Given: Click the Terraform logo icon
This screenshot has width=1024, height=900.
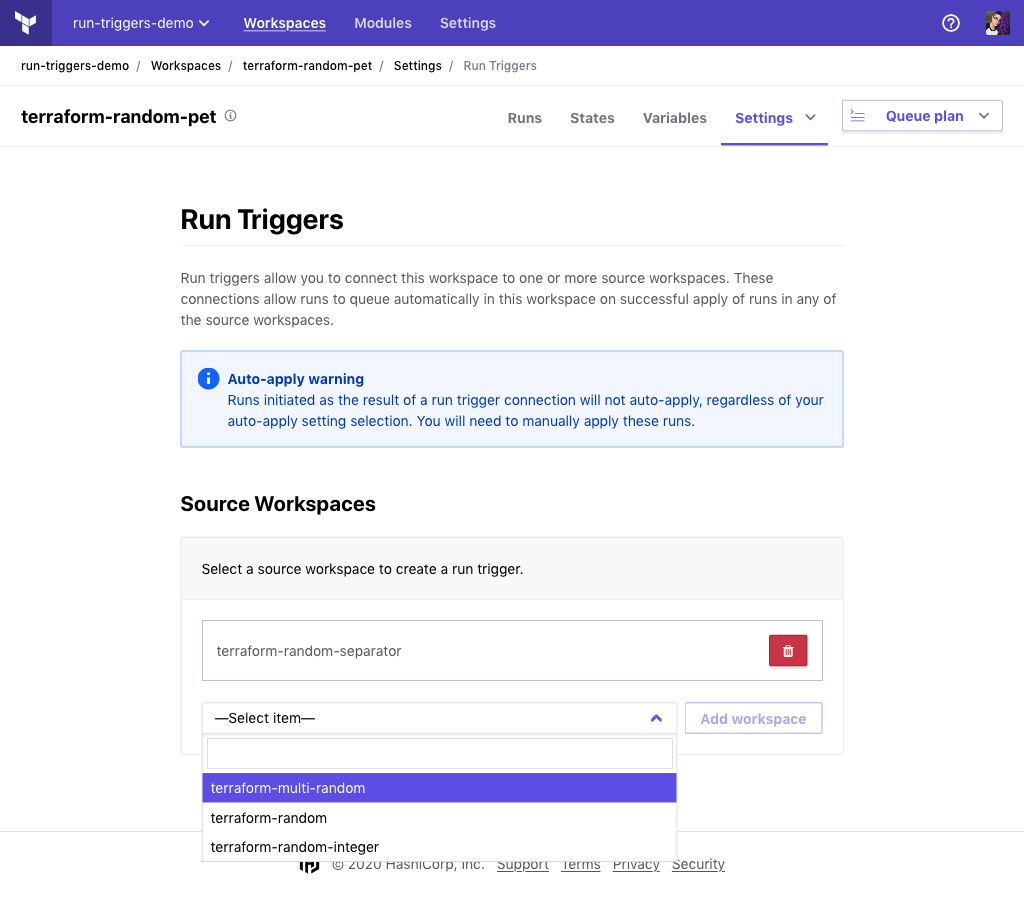Looking at the screenshot, I should pos(25,23).
